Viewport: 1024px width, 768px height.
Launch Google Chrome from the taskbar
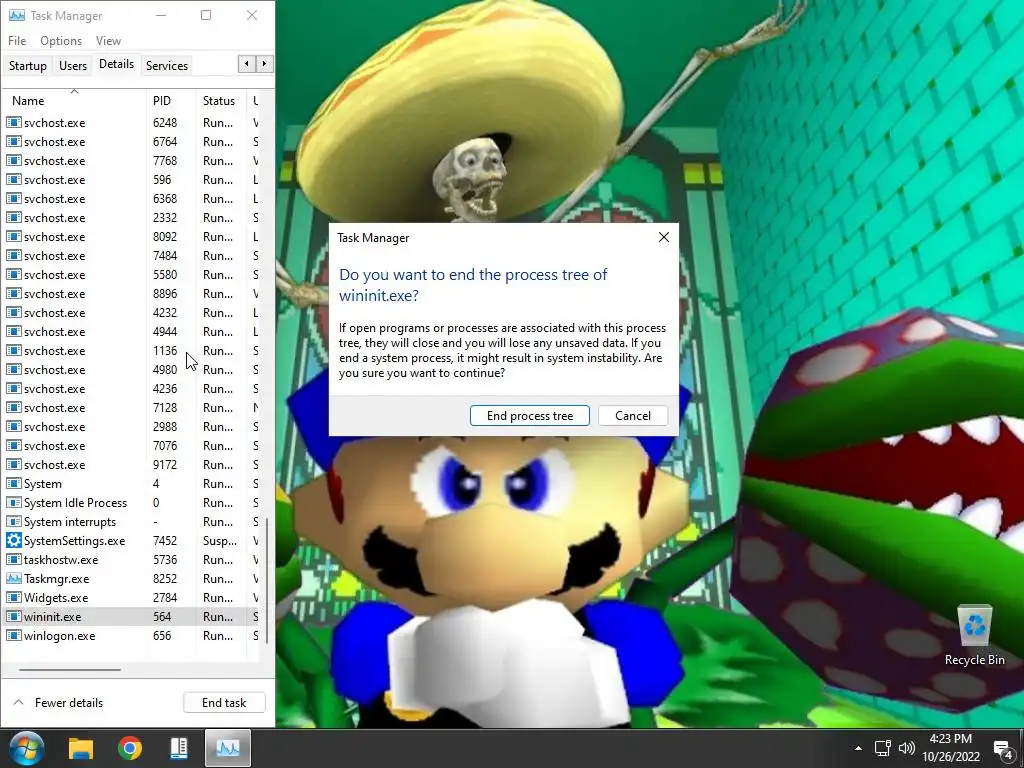click(130, 748)
